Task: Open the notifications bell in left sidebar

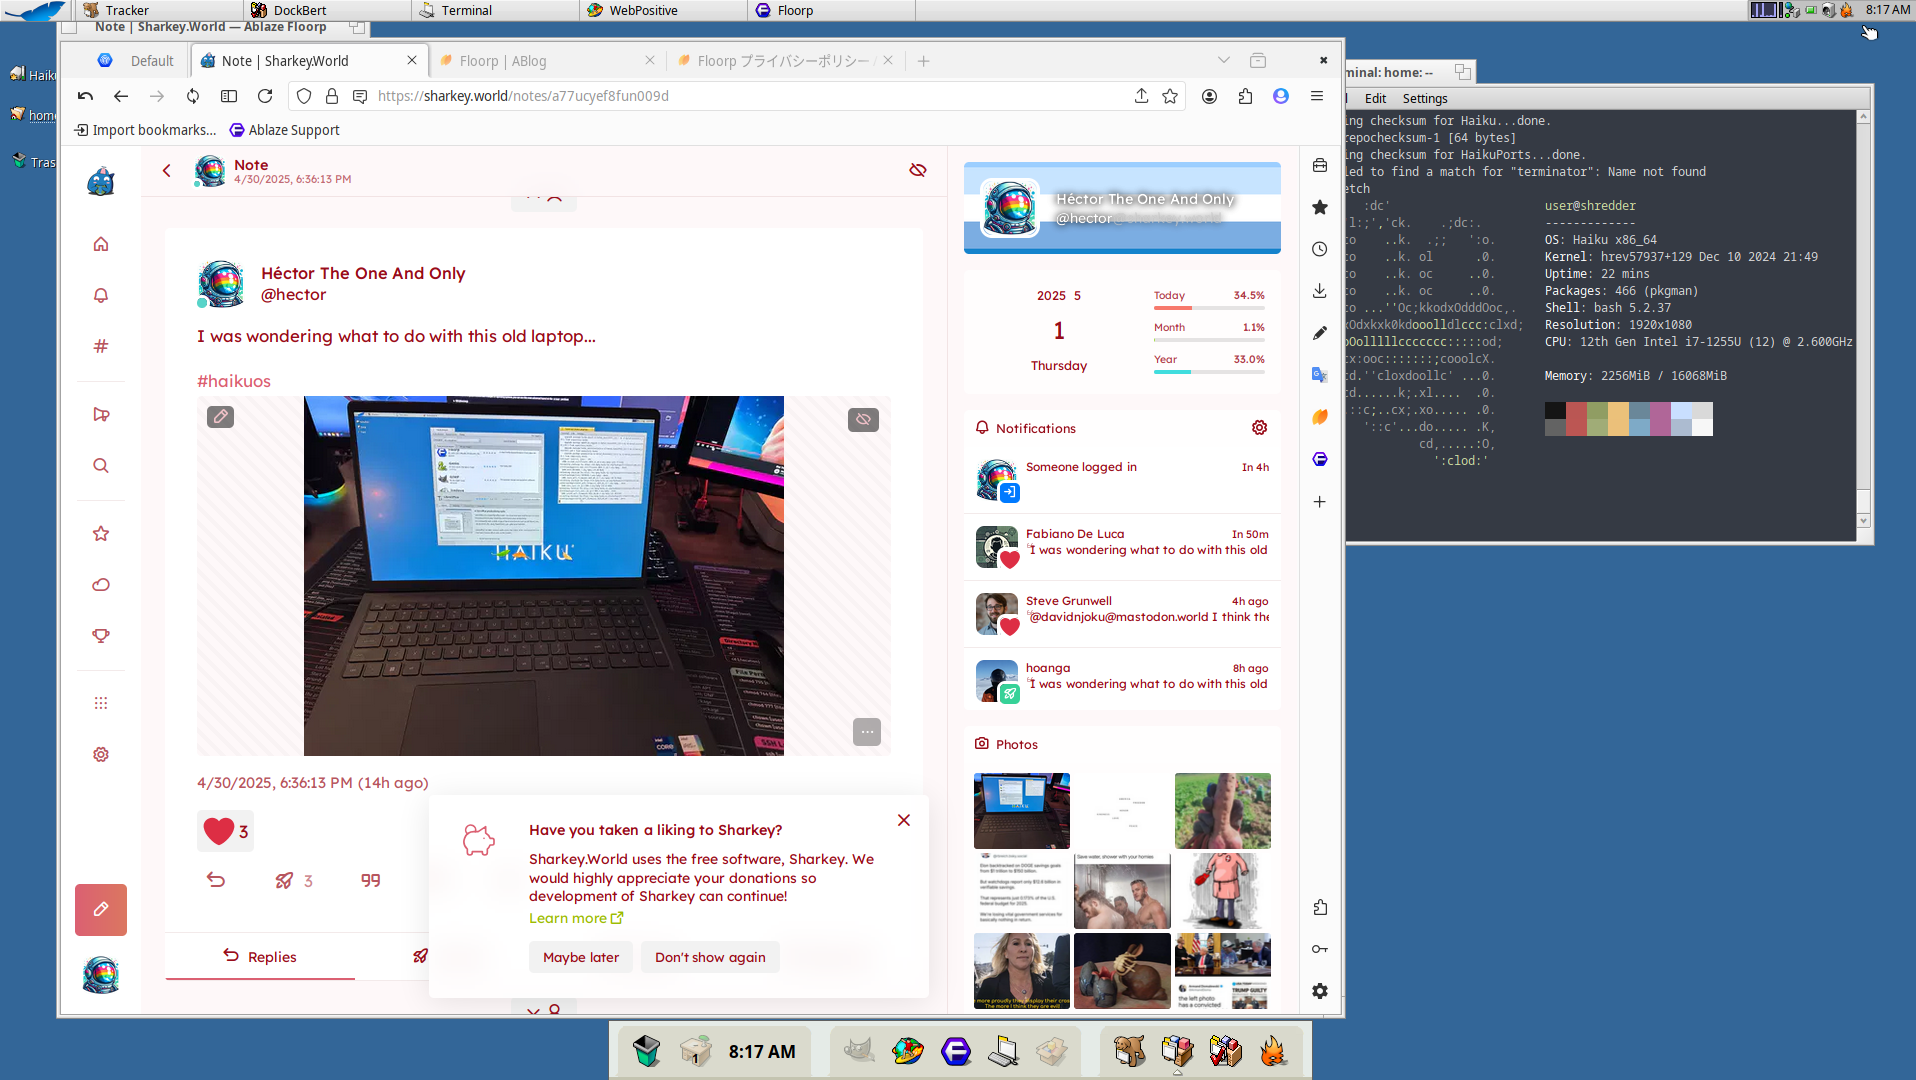Action: [101, 295]
